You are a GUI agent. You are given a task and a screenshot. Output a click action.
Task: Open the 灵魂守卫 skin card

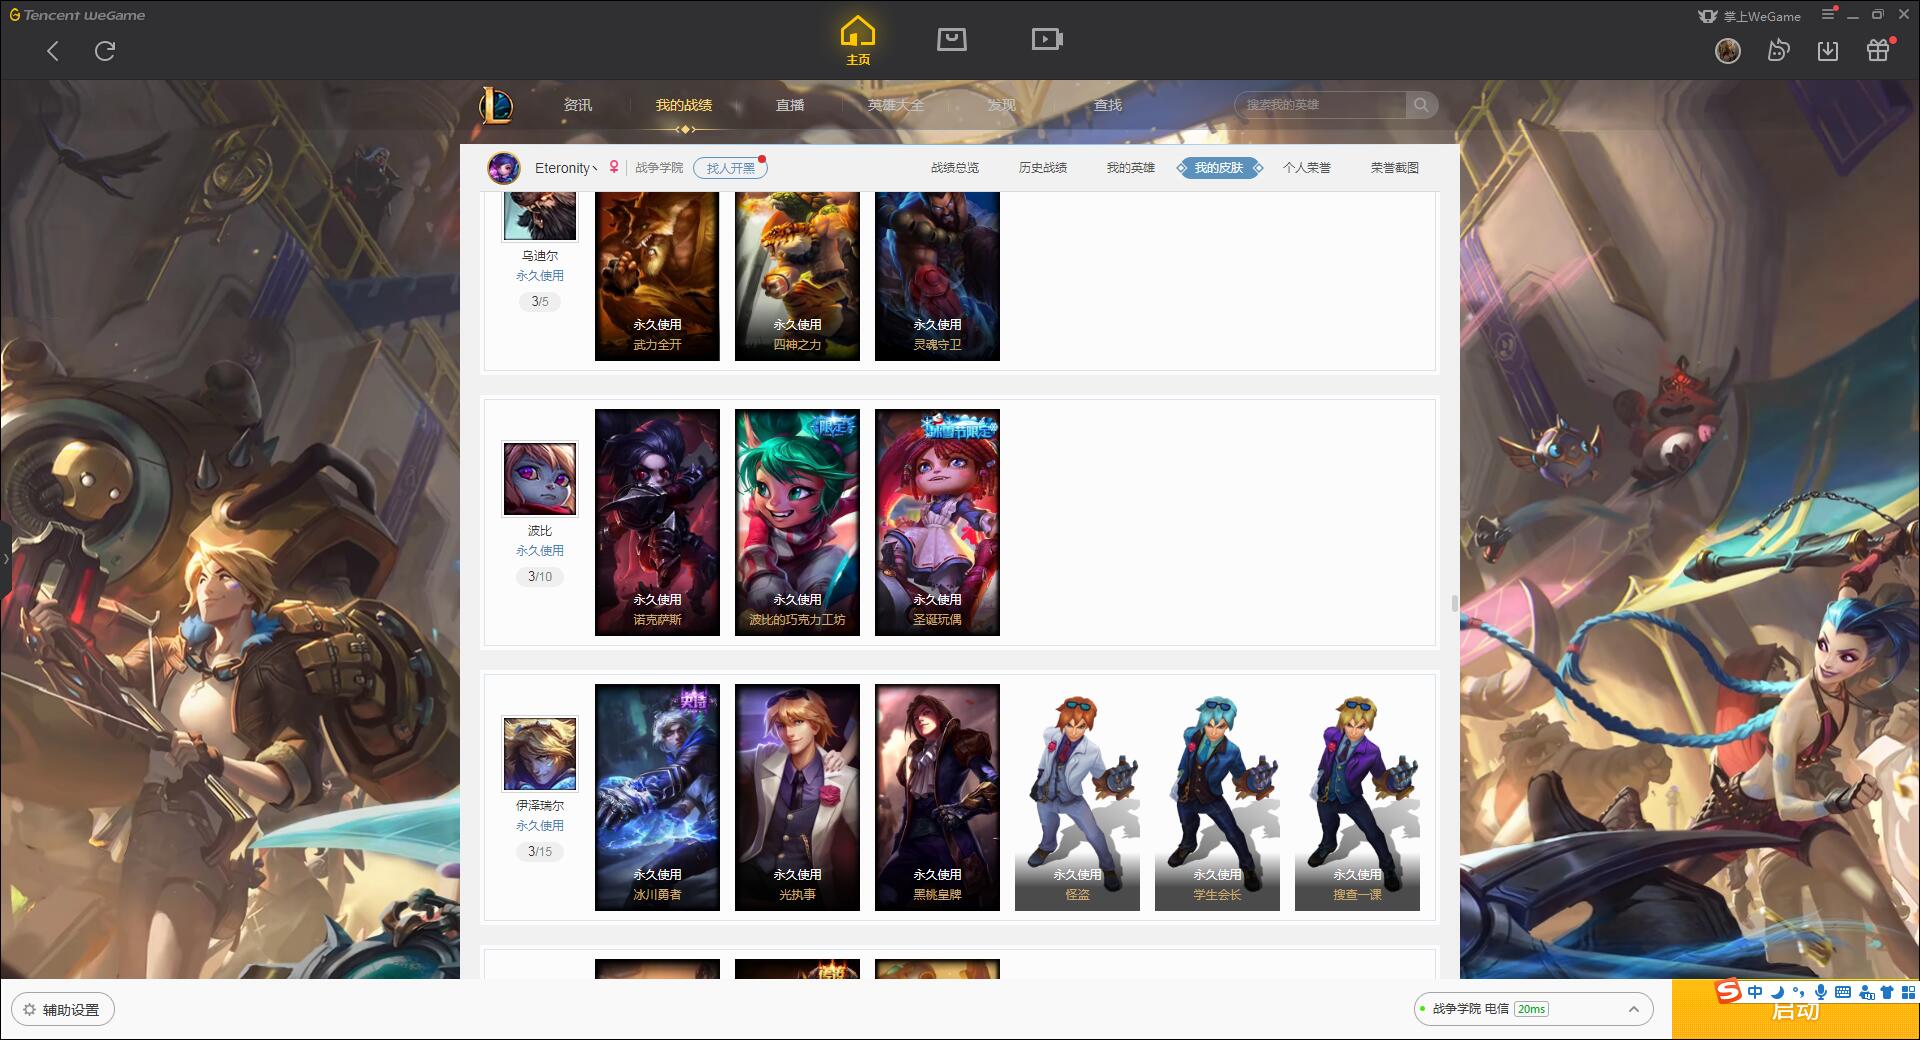(x=937, y=276)
